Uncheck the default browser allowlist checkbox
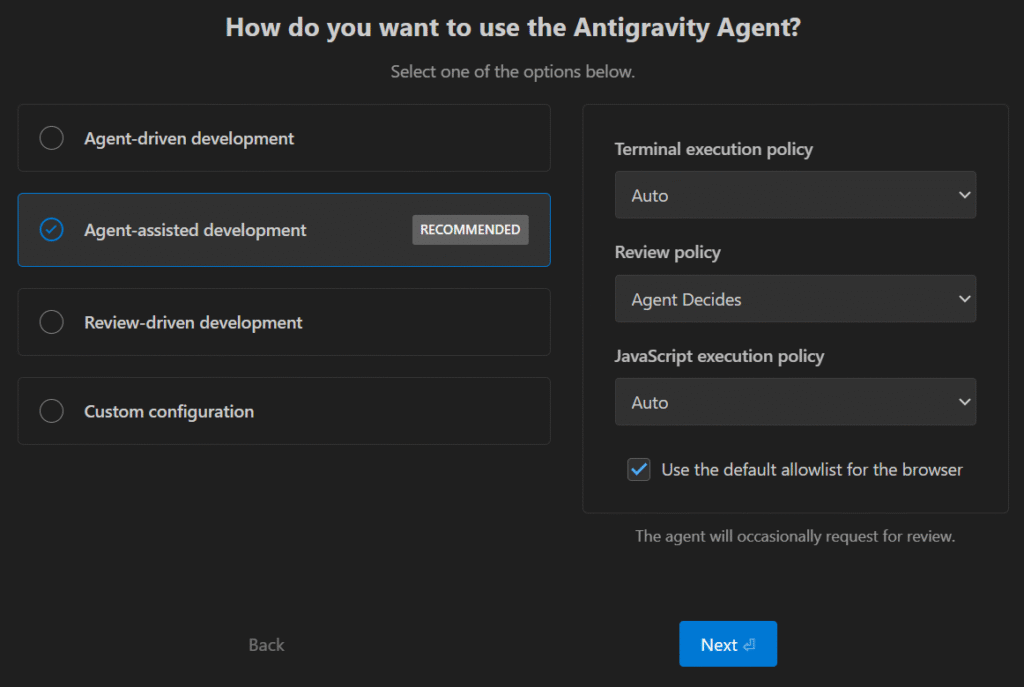The image size is (1024, 687). 639,469
